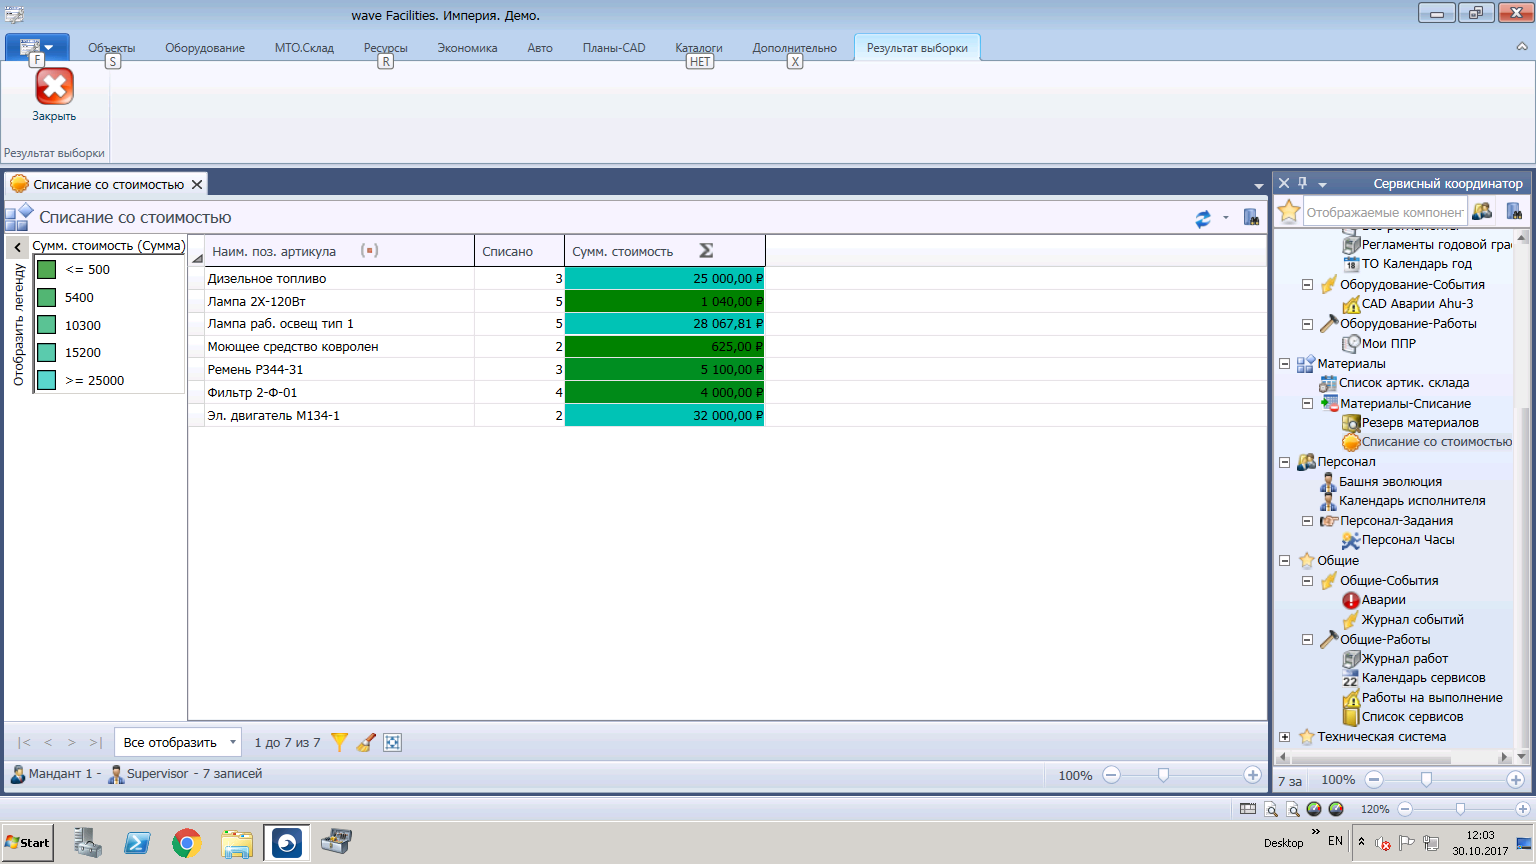Click the yellow filter funnel icon
Viewport: 1536px width, 864px height.
pyautogui.click(x=340, y=742)
